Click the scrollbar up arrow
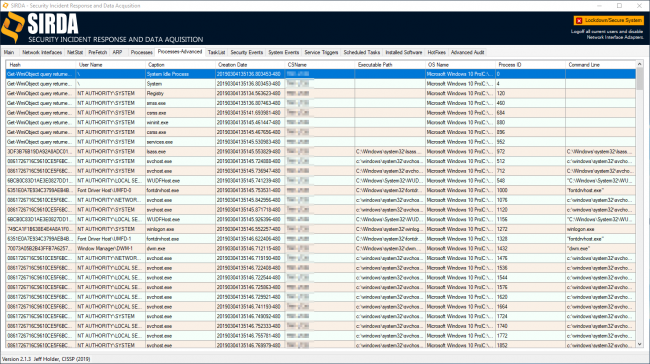The height and width of the screenshot is (364, 650). coord(640,64)
